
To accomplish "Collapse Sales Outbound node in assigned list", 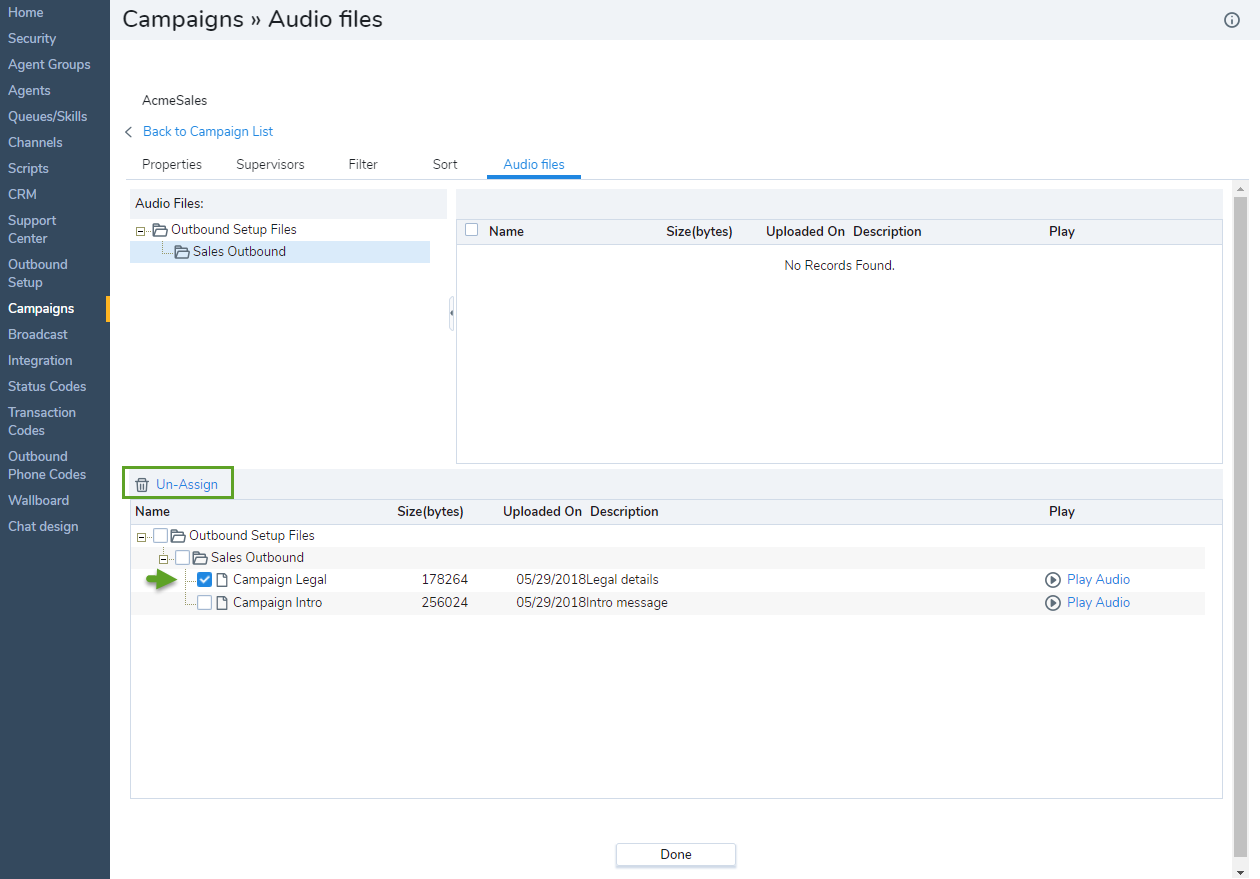I will tap(163, 559).
